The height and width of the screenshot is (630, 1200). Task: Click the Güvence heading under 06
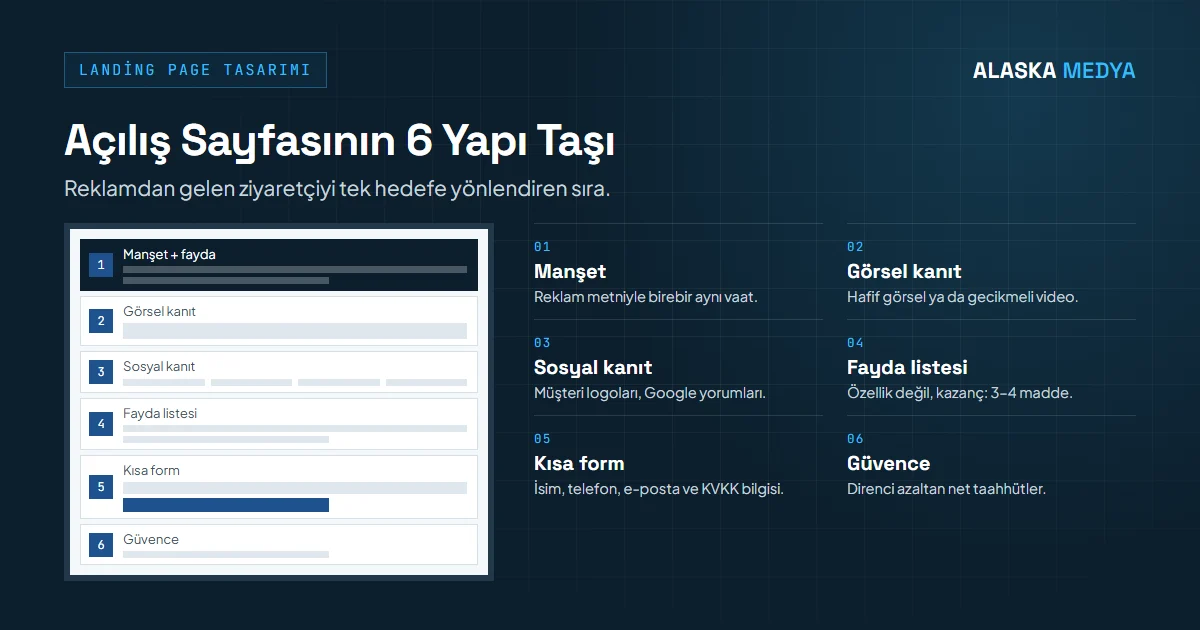(x=888, y=463)
